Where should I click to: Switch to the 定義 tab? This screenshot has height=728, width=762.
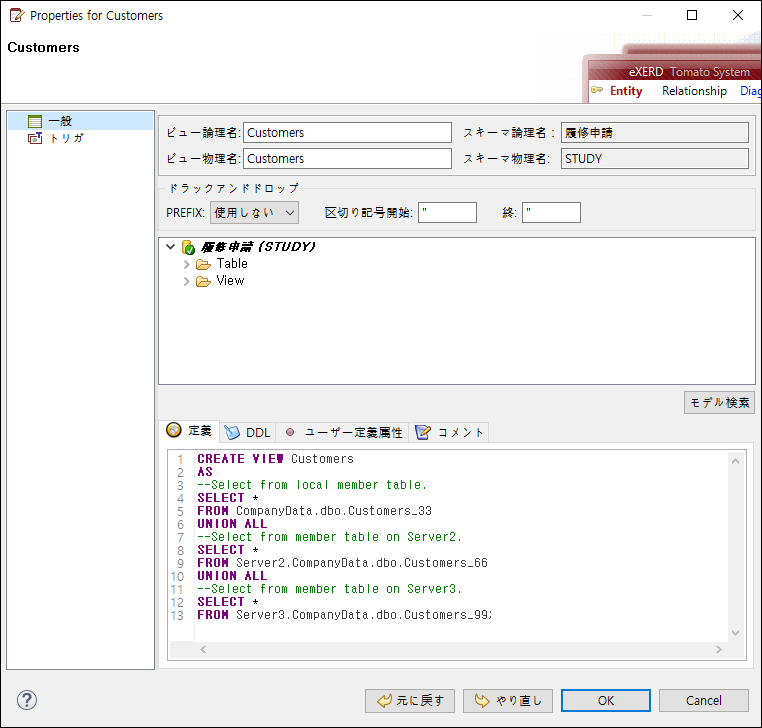(190, 431)
